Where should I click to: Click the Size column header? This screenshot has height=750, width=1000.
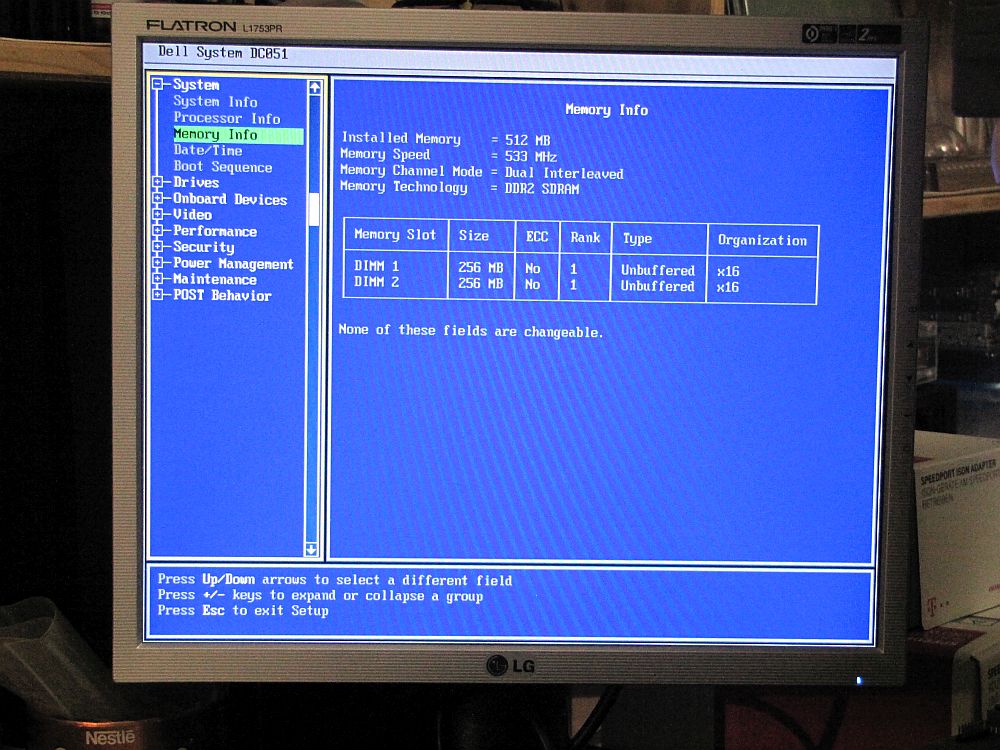pos(474,235)
